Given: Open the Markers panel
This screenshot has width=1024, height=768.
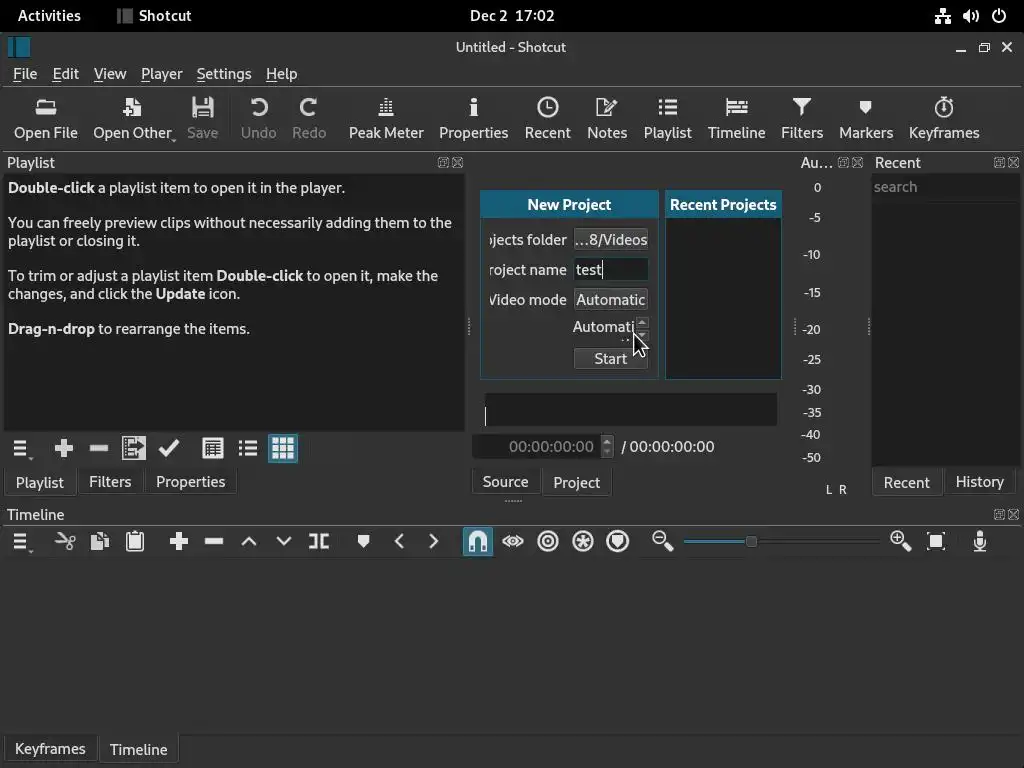Looking at the screenshot, I should point(866,118).
